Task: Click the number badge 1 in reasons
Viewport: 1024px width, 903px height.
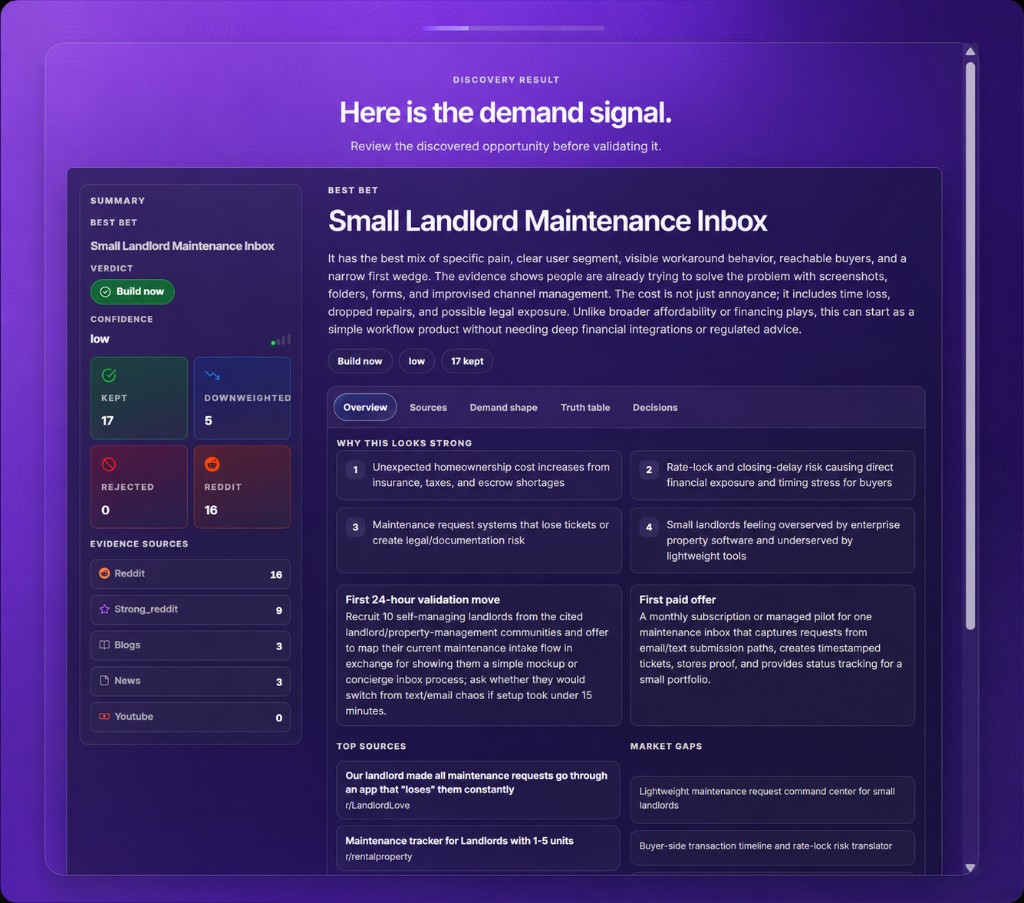Action: click(x=355, y=469)
